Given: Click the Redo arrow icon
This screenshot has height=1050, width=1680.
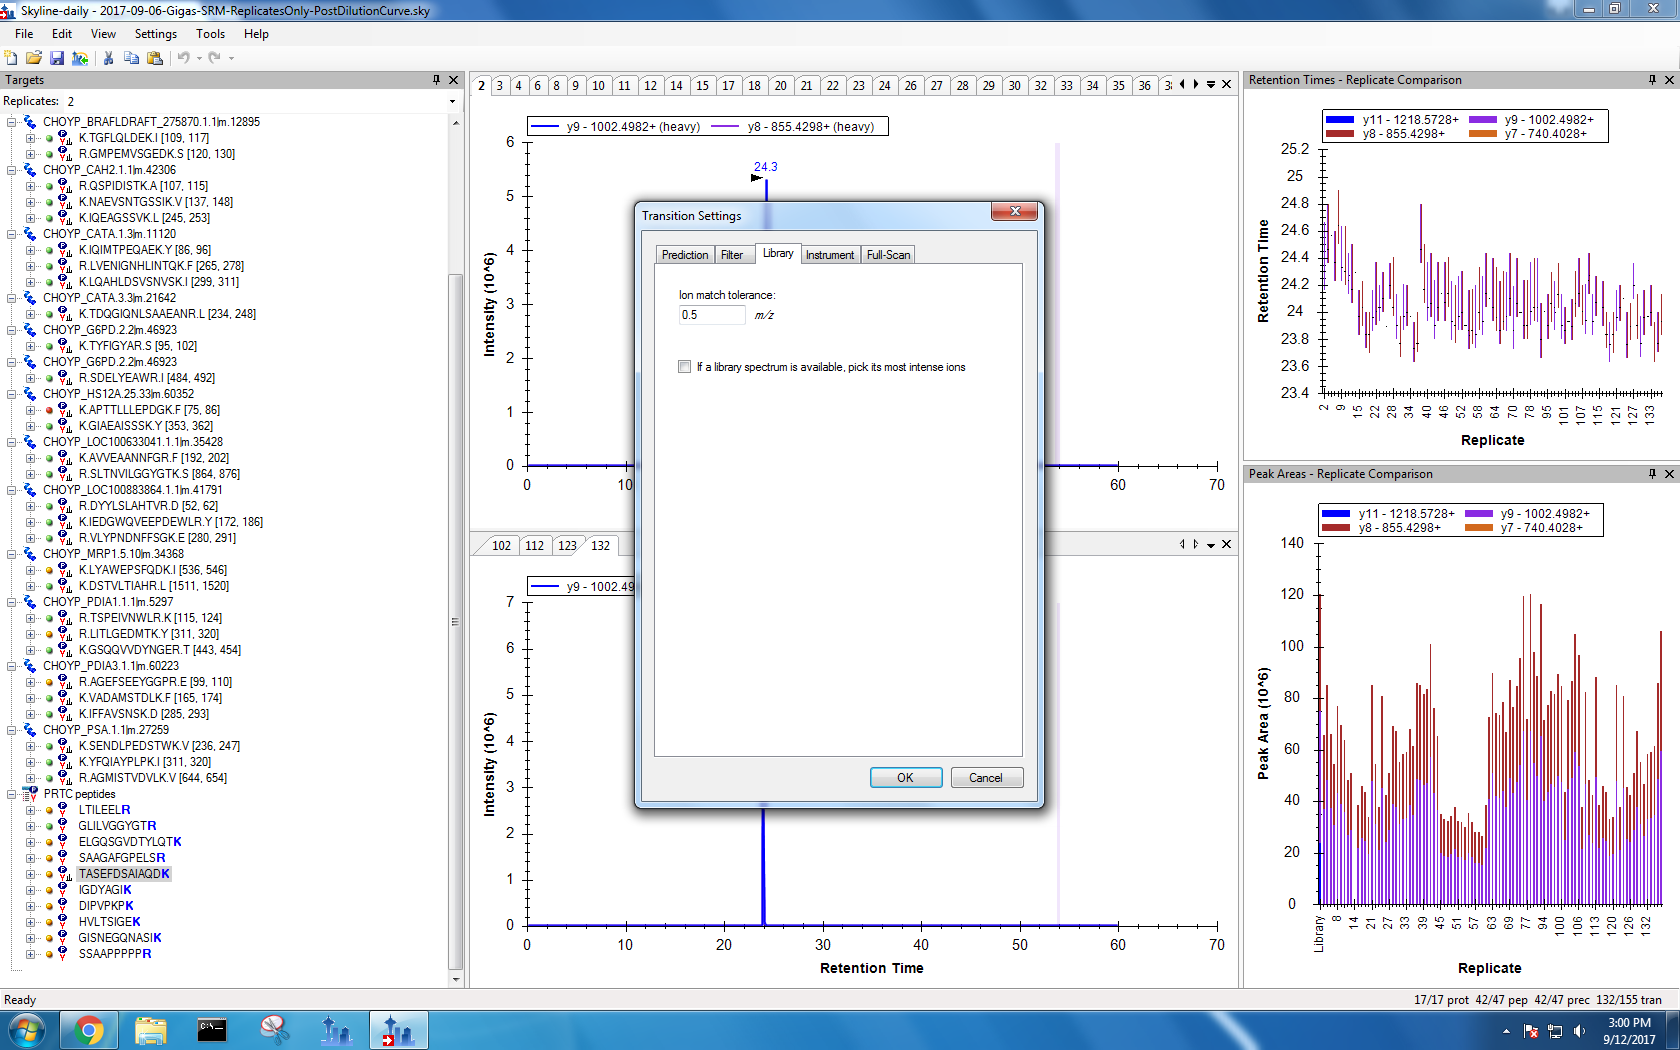Looking at the screenshot, I should pyautogui.click(x=214, y=58).
